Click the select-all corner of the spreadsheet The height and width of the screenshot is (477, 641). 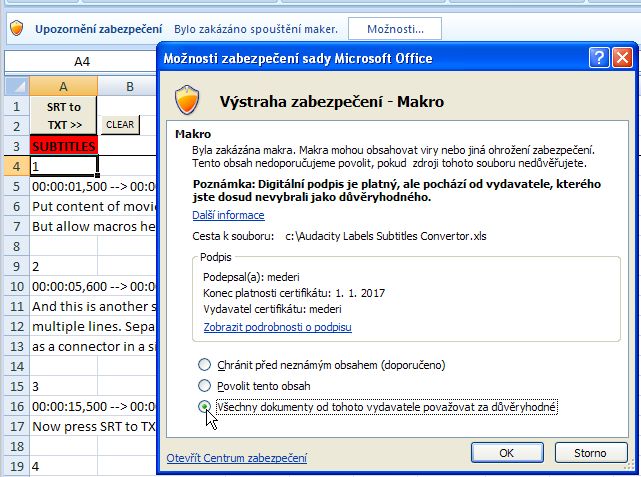(17, 86)
